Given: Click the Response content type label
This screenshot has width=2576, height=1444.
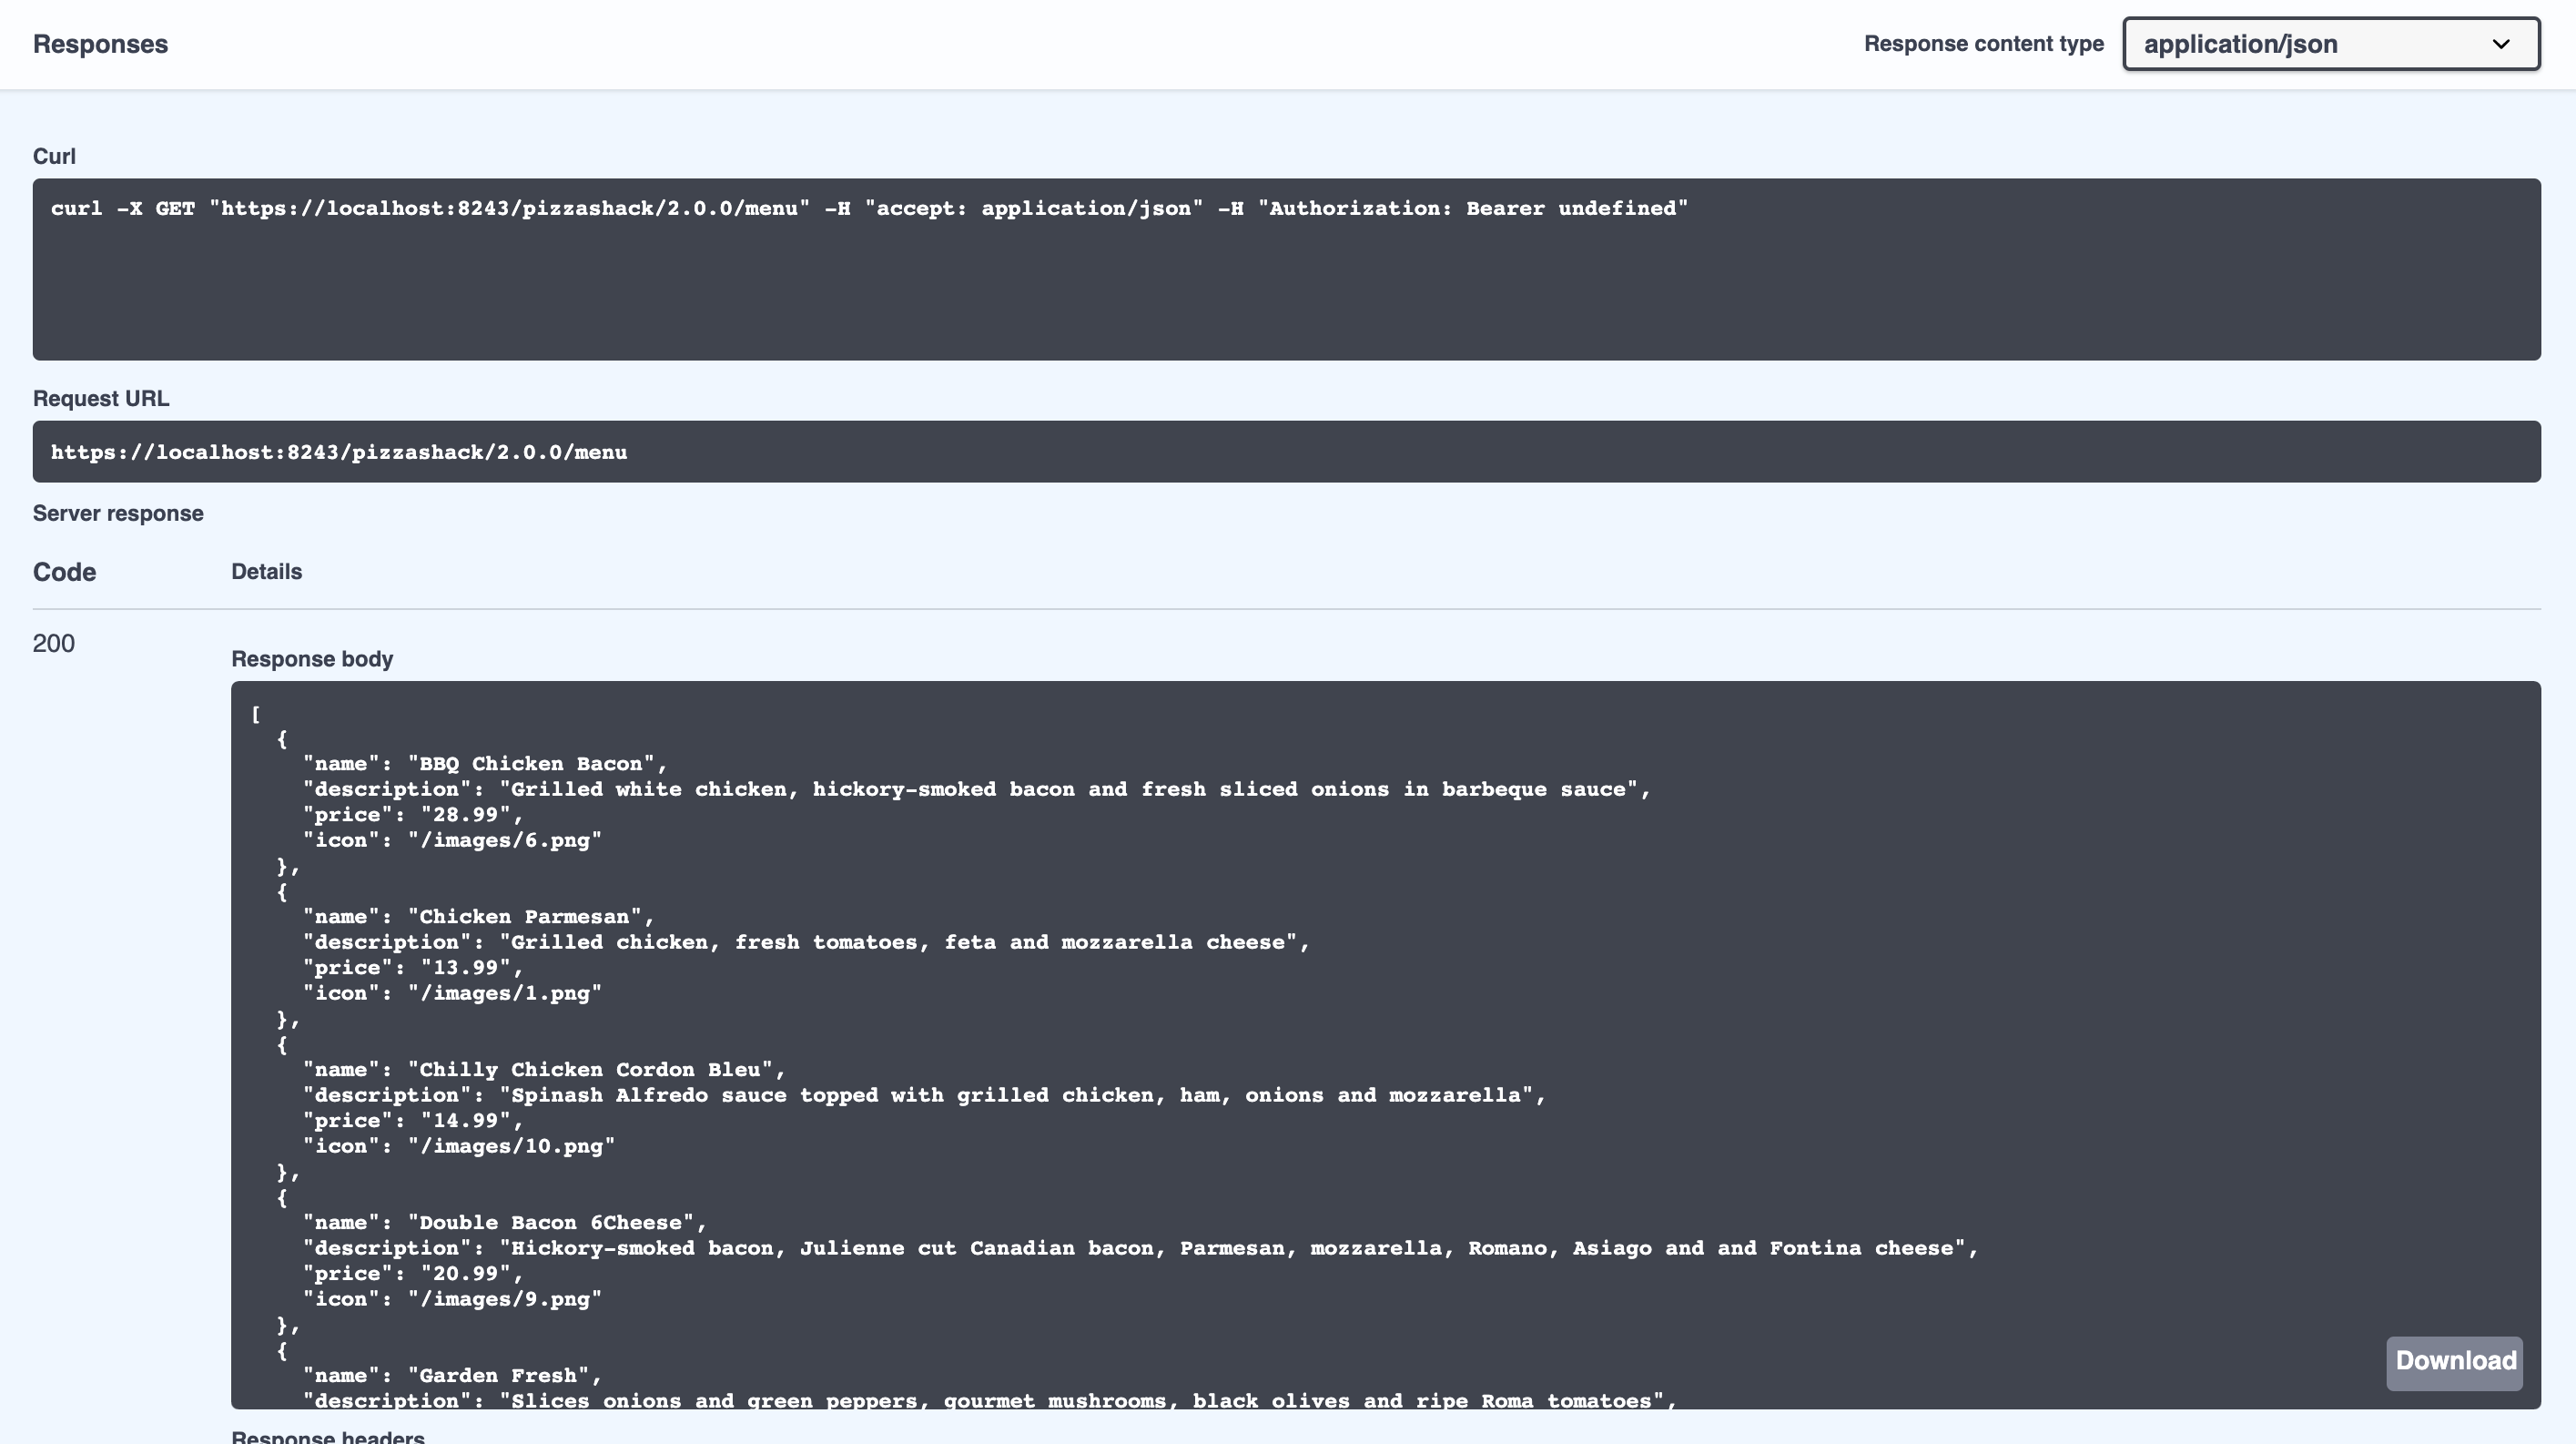Looking at the screenshot, I should pyautogui.click(x=1983, y=44).
